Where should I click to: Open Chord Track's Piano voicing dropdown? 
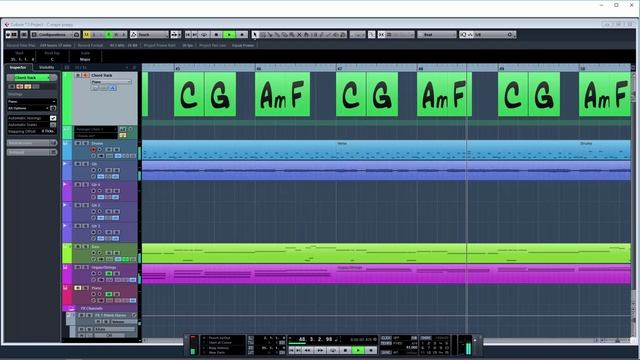pos(111,82)
